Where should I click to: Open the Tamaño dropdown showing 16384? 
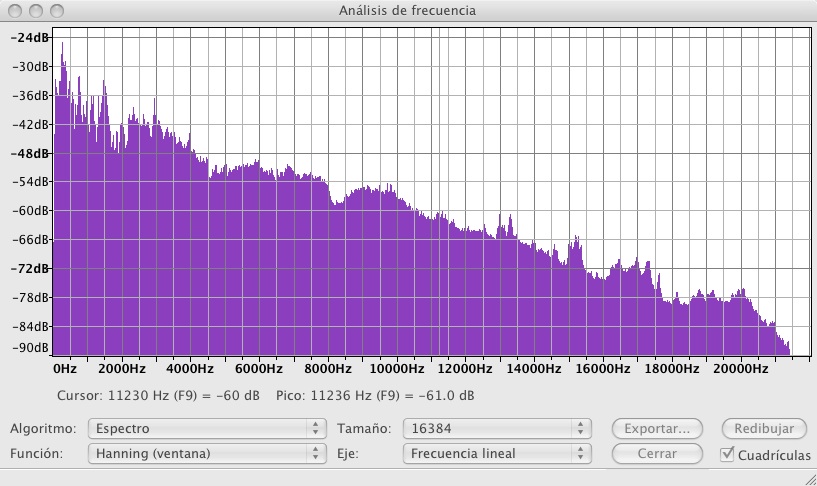(497, 428)
